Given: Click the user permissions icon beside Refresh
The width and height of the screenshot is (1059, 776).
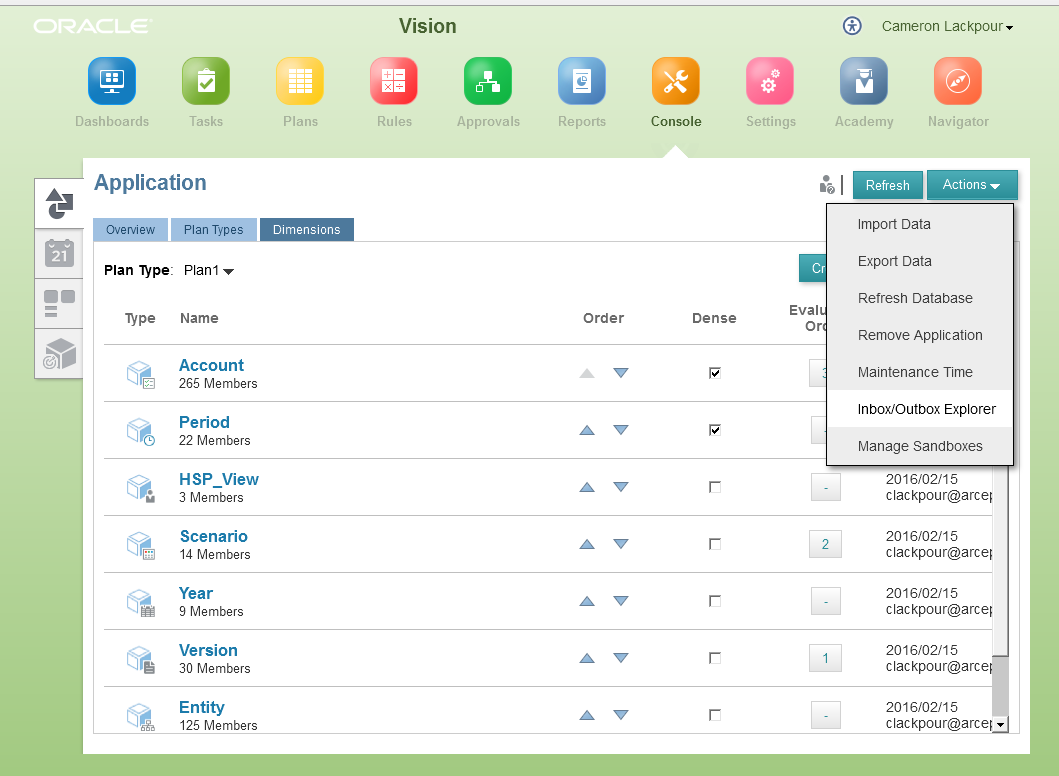Looking at the screenshot, I should 827,184.
